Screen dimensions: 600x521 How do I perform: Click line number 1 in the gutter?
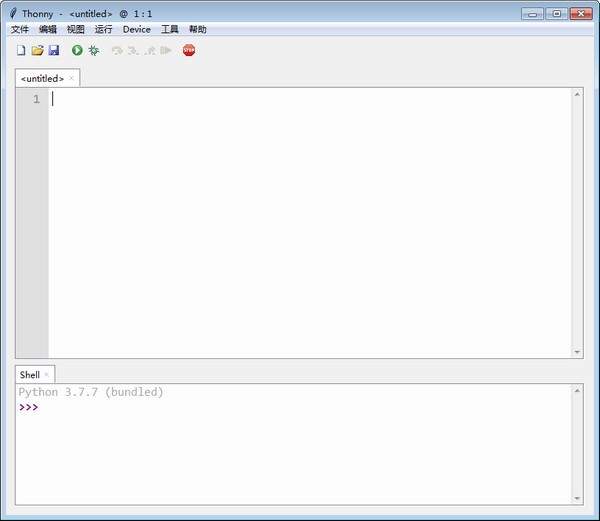36,99
